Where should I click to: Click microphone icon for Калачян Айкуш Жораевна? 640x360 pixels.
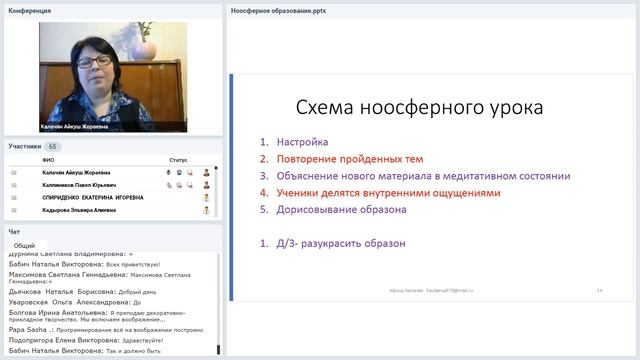(x=169, y=173)
